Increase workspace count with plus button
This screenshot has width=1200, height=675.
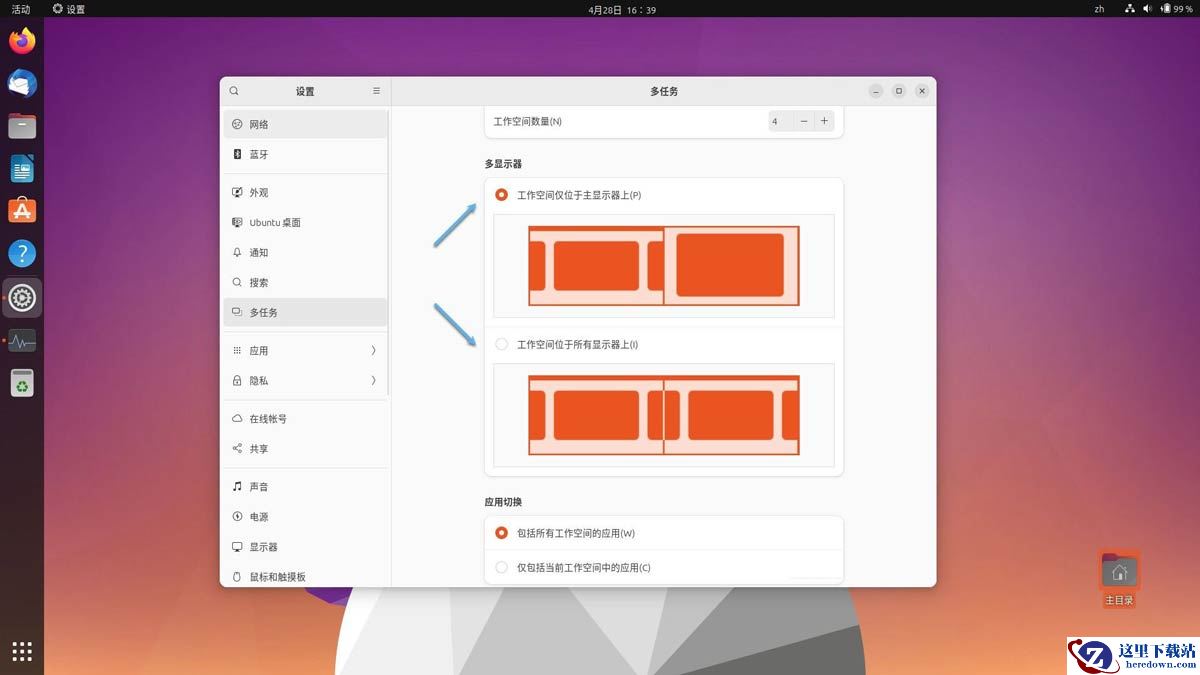click(x=824, y=121)
